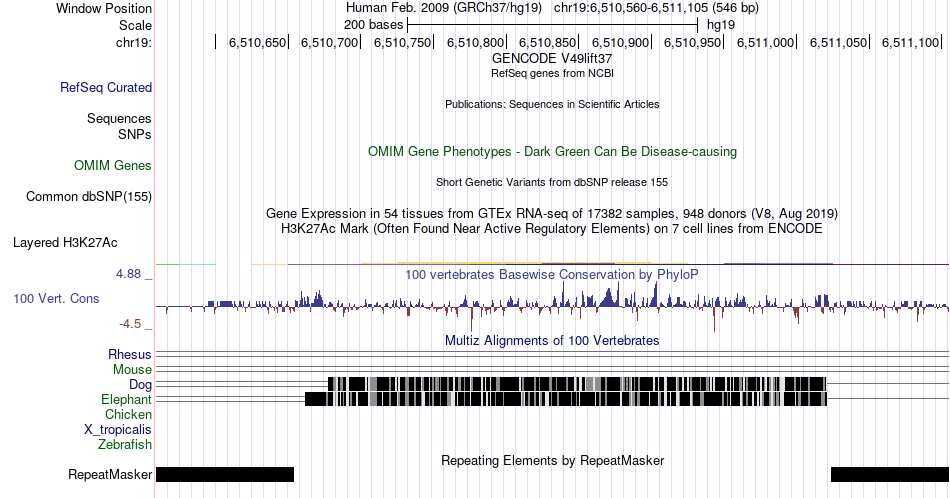Click the Elephant species label
Screen dimensions: 950x498
coord(126,399)
